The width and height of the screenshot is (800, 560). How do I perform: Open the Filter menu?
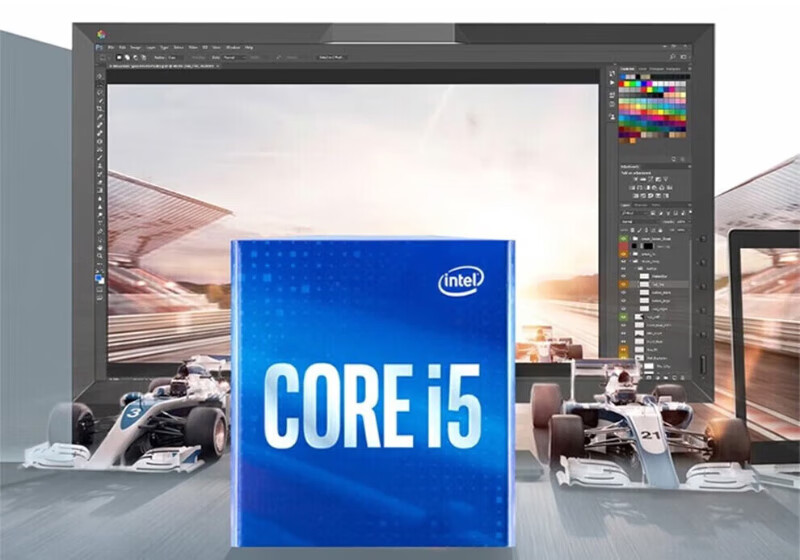tap(193, 47)
